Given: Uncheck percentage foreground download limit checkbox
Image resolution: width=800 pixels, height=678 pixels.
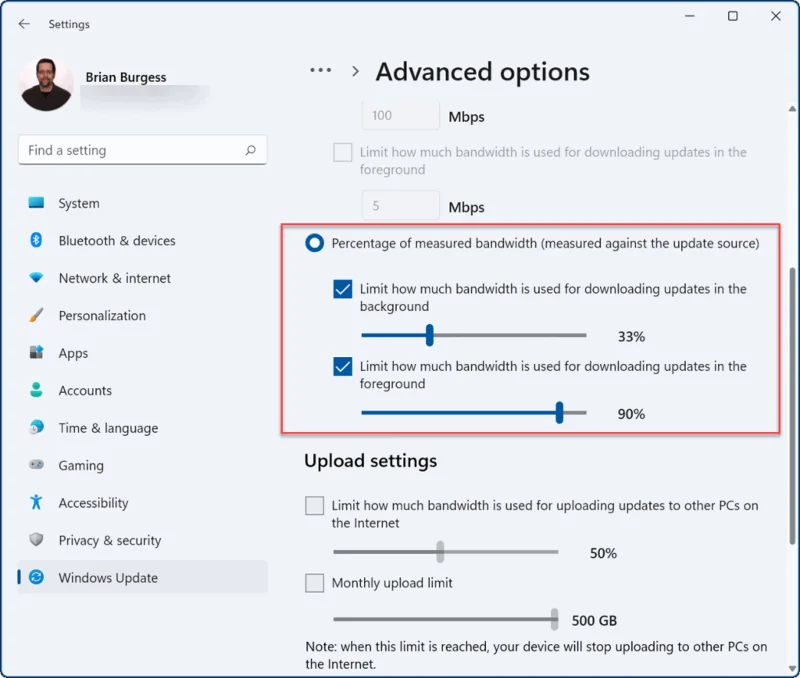Looking at the screenshot, I should [x=342, y=366].
